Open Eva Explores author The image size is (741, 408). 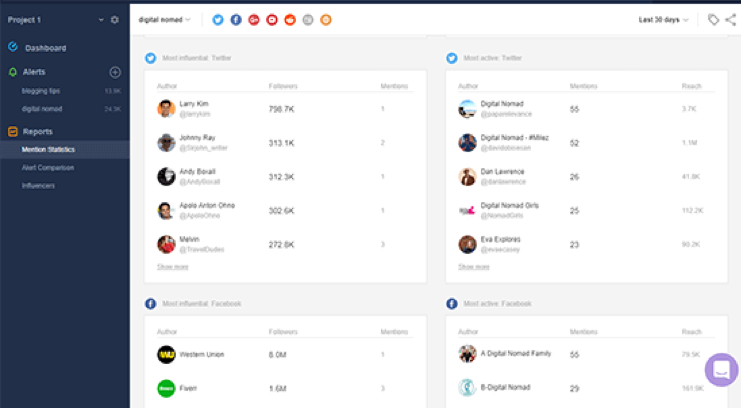pyautogui.click(x=500, y=239)
